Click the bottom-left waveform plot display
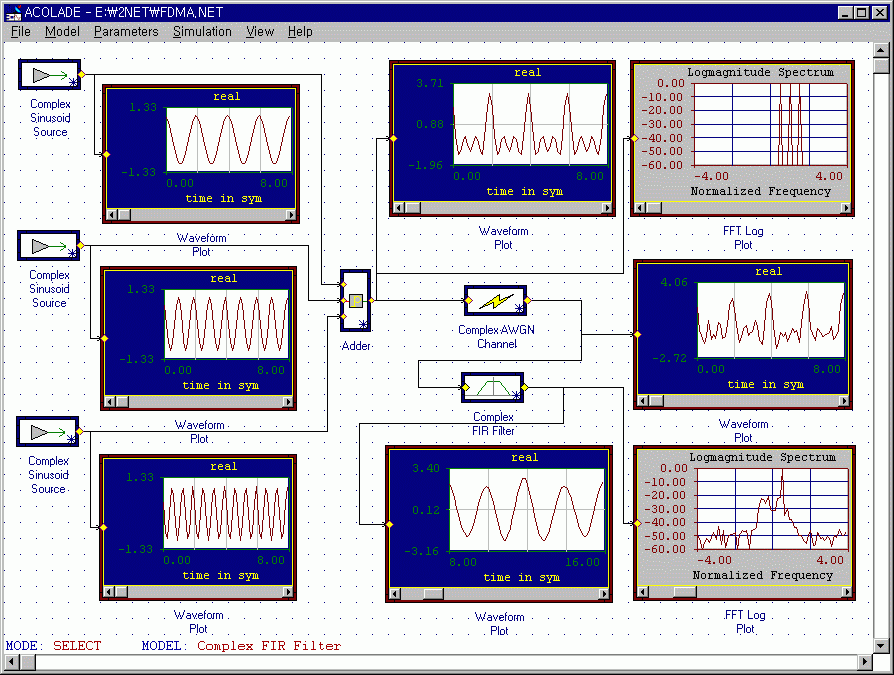Screen dimensions: 894x675 click(x=198, y=527)
